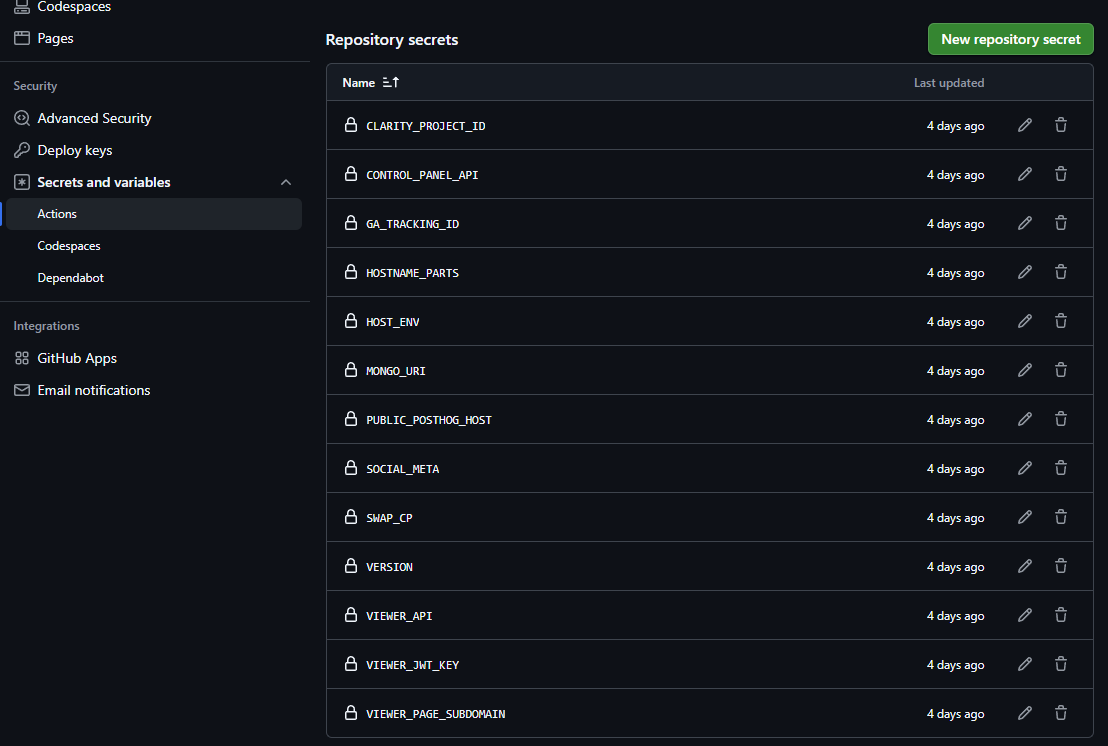This screenshot has height=746, width=1108.
Task: Edit the GA_TRACKING_ID secret
Action: 1024,224
